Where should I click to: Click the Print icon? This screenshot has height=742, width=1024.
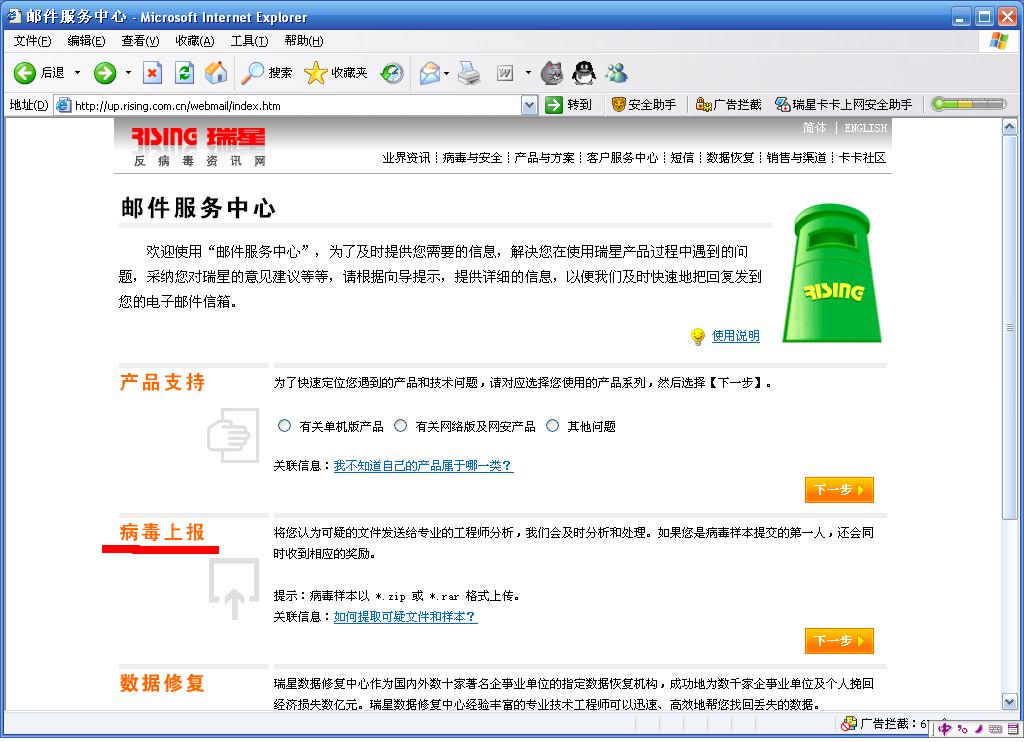click(x=469, y=73)
